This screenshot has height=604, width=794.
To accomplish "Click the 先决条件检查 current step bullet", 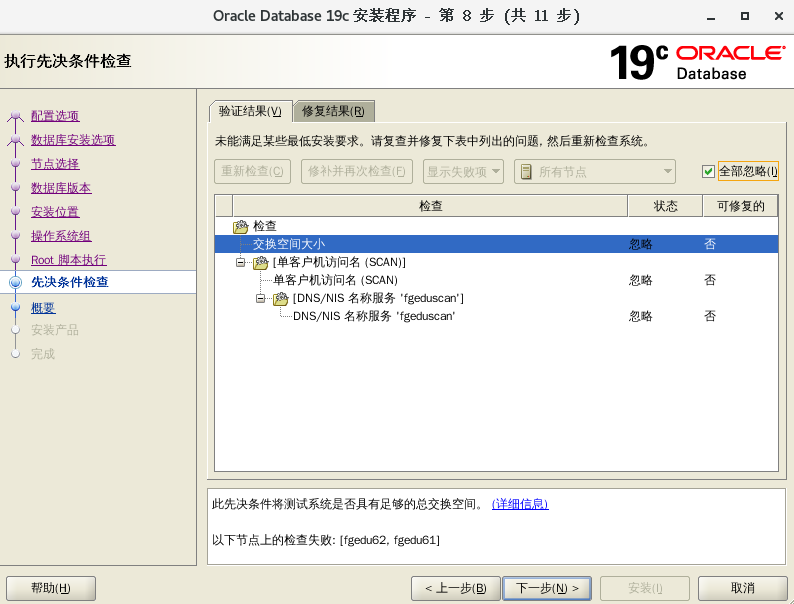I will (x=16, y=282).
